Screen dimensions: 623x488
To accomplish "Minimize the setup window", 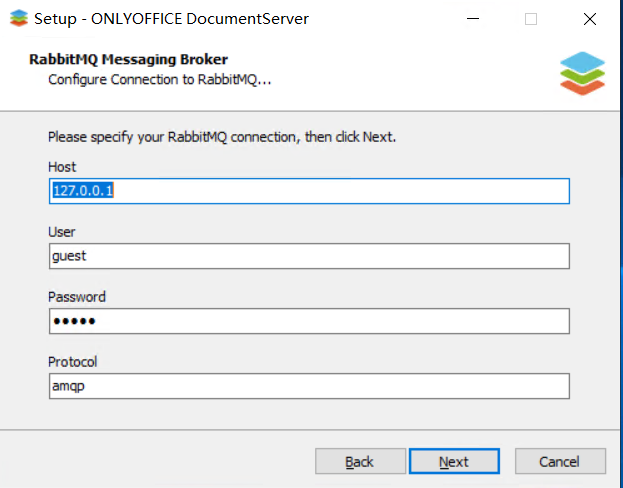I will coord(473,19).
